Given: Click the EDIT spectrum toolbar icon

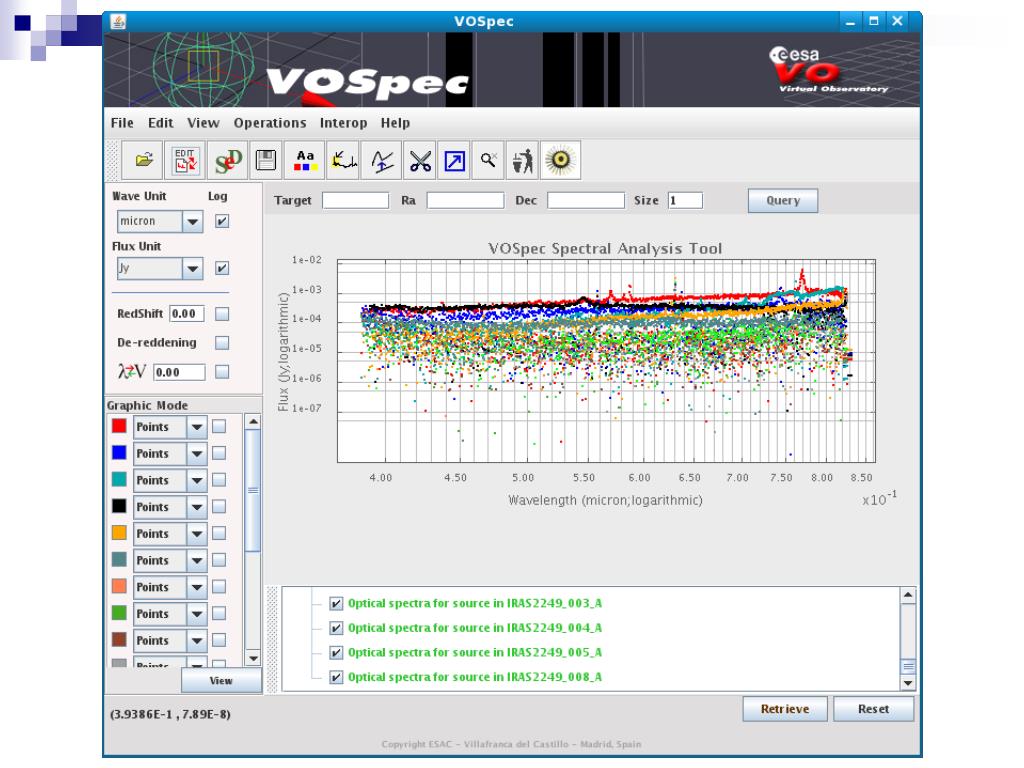Looking at the screenshot, I should pyautogui.click(x=185, y=161).
